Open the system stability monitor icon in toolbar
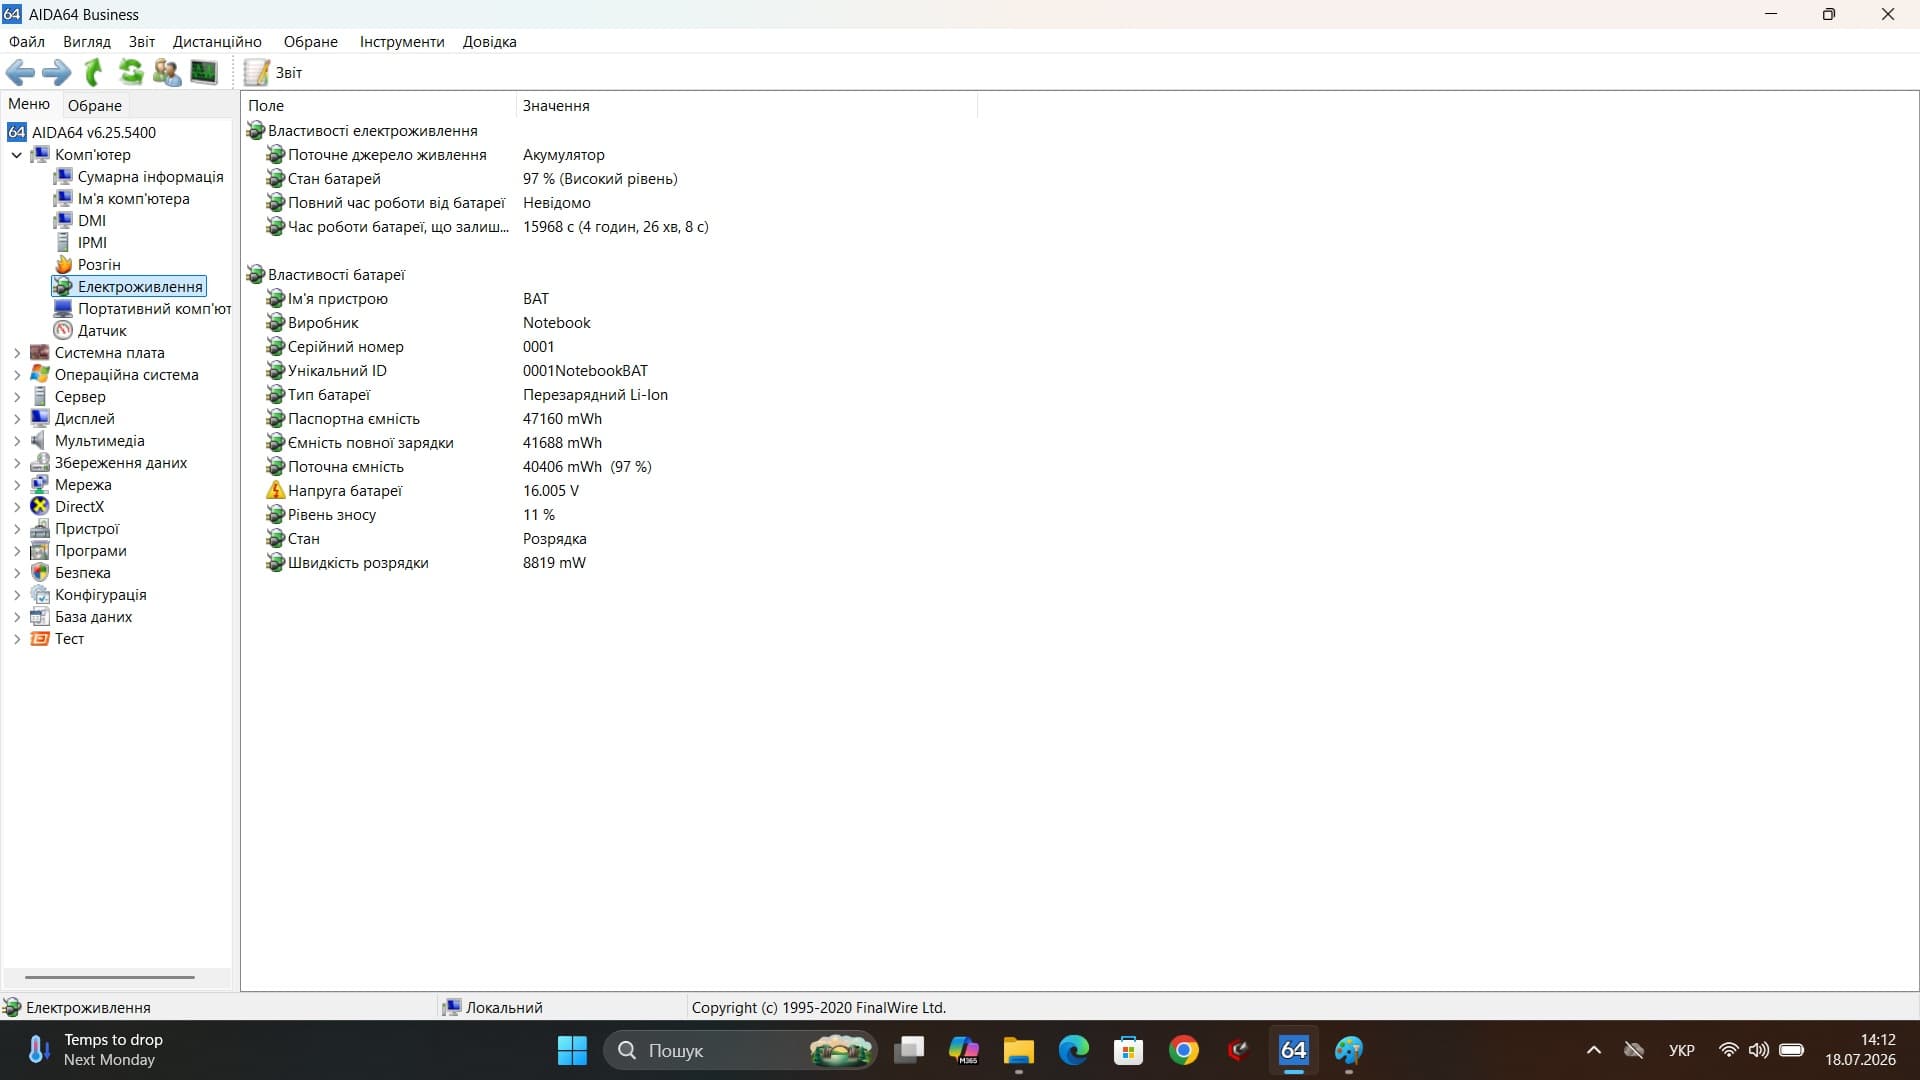 (x=204, y=72)
